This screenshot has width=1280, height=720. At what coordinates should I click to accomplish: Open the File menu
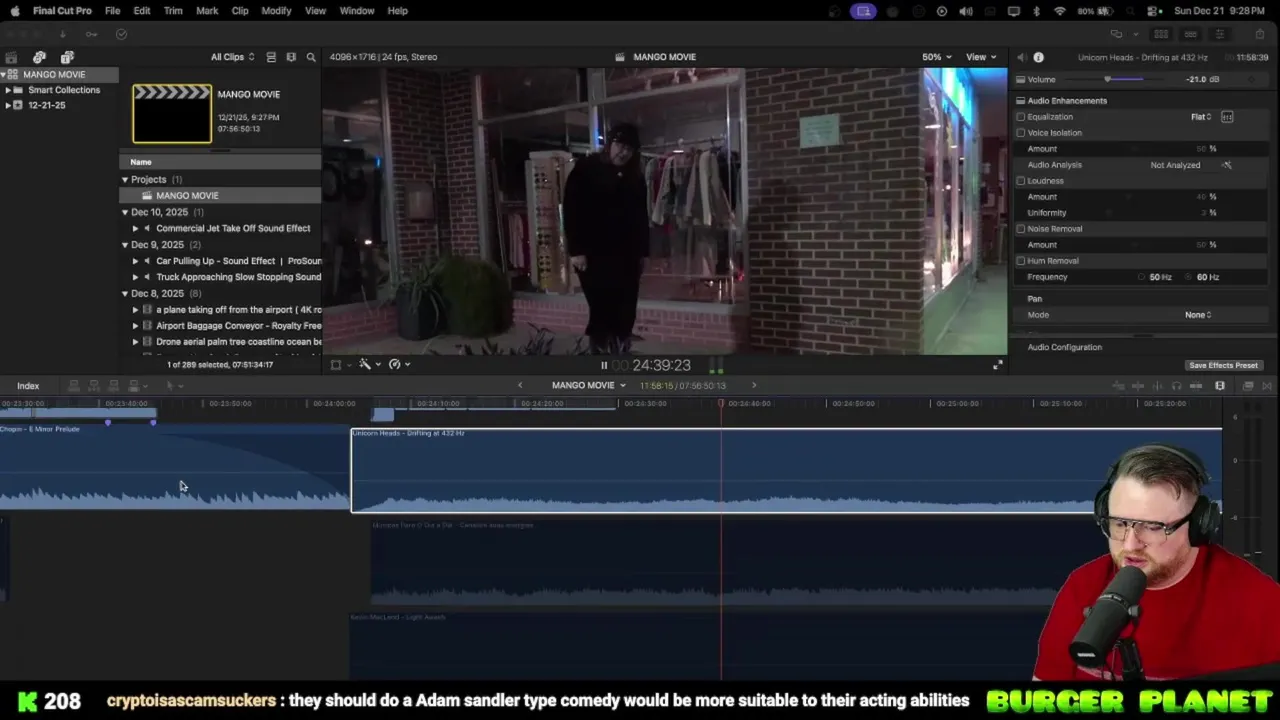[113, 11]
